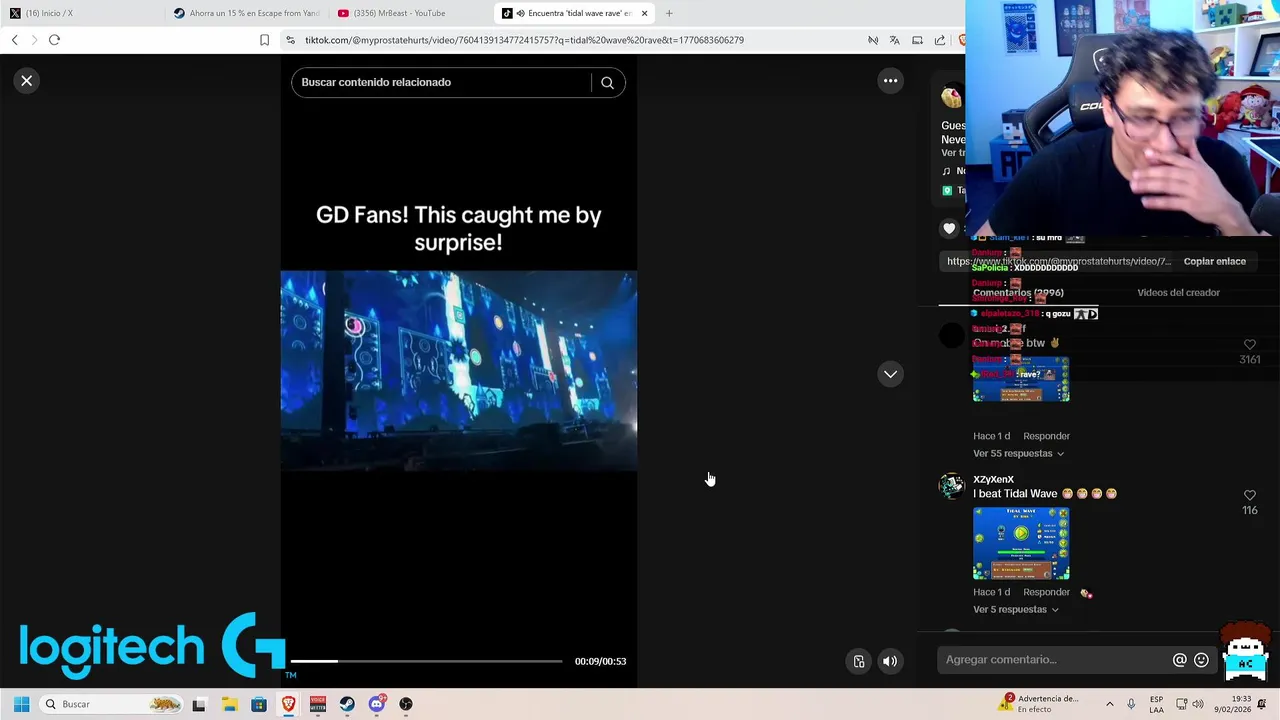The width and height of the screenshot is (1280, 720).
Task: Bookmark this page in browser
Action: 264,40
